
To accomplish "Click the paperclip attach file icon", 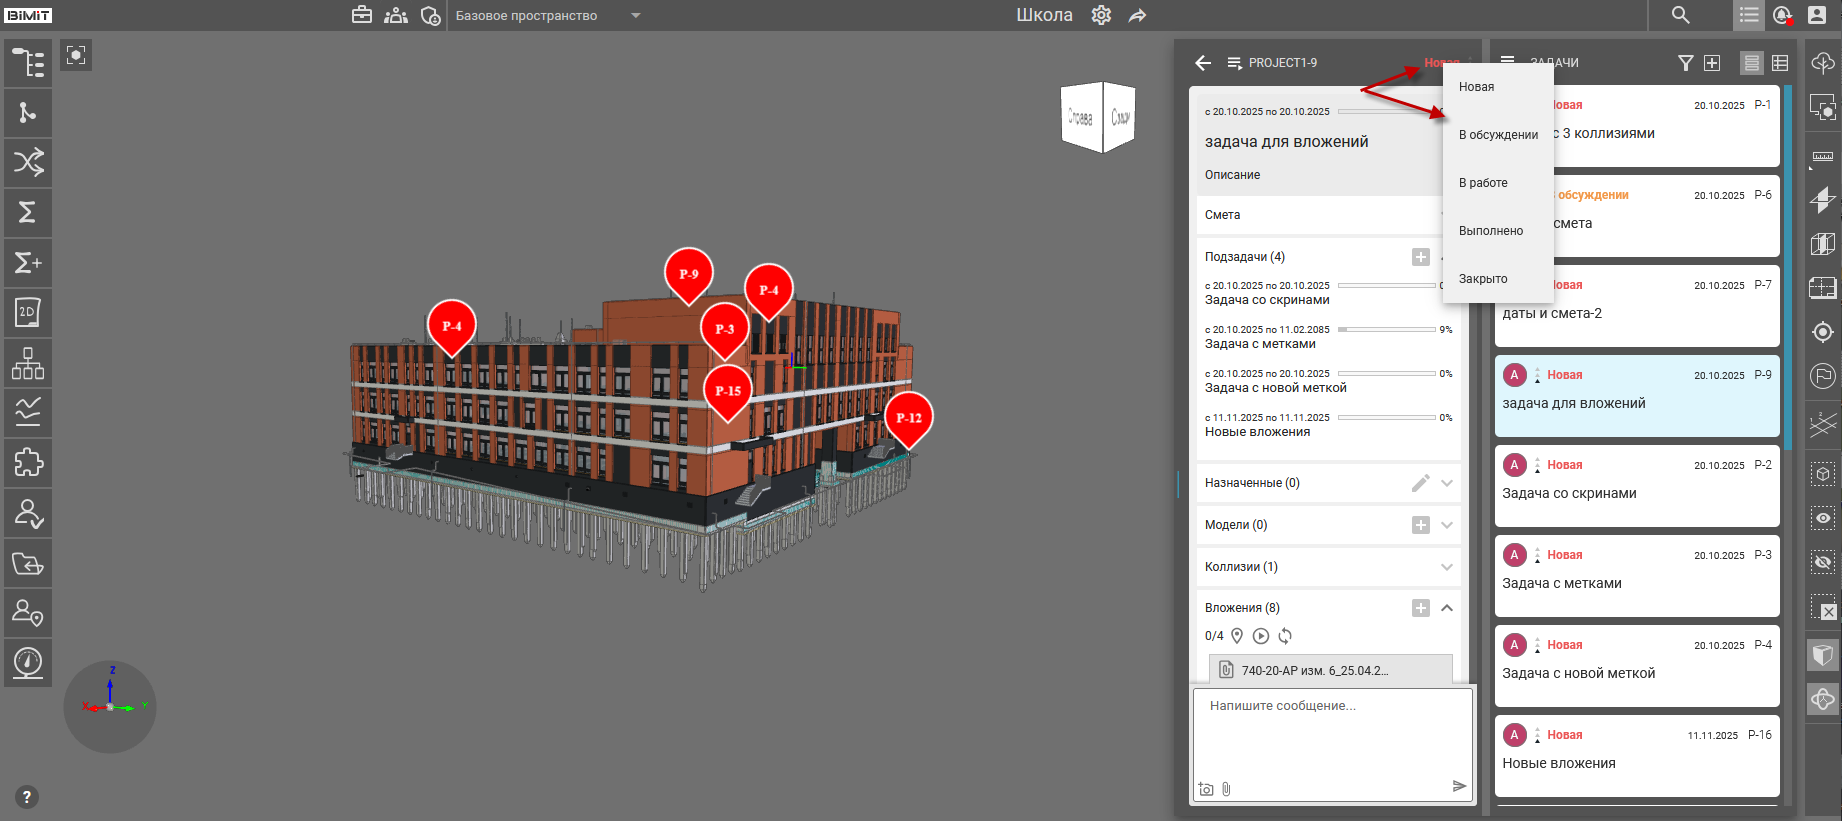I will (x=1226, y=789).
